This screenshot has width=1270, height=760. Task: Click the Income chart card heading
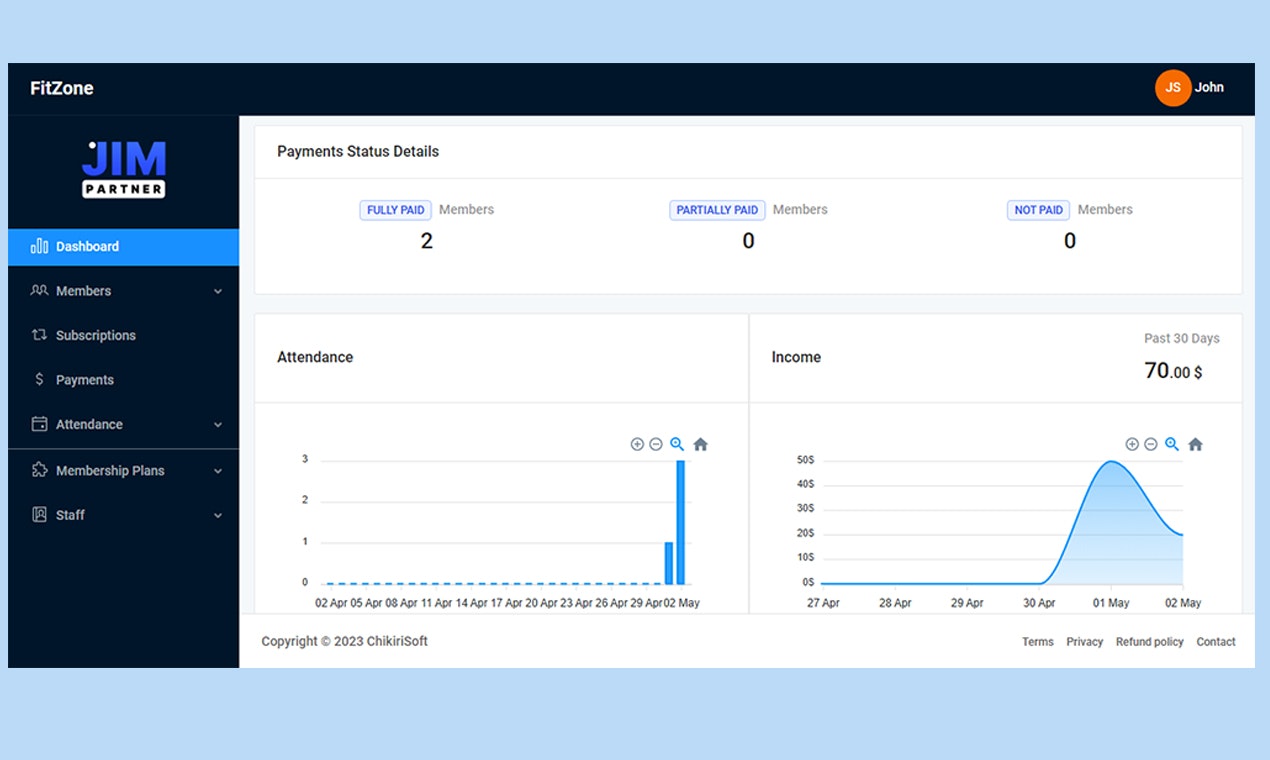(796, 357)
